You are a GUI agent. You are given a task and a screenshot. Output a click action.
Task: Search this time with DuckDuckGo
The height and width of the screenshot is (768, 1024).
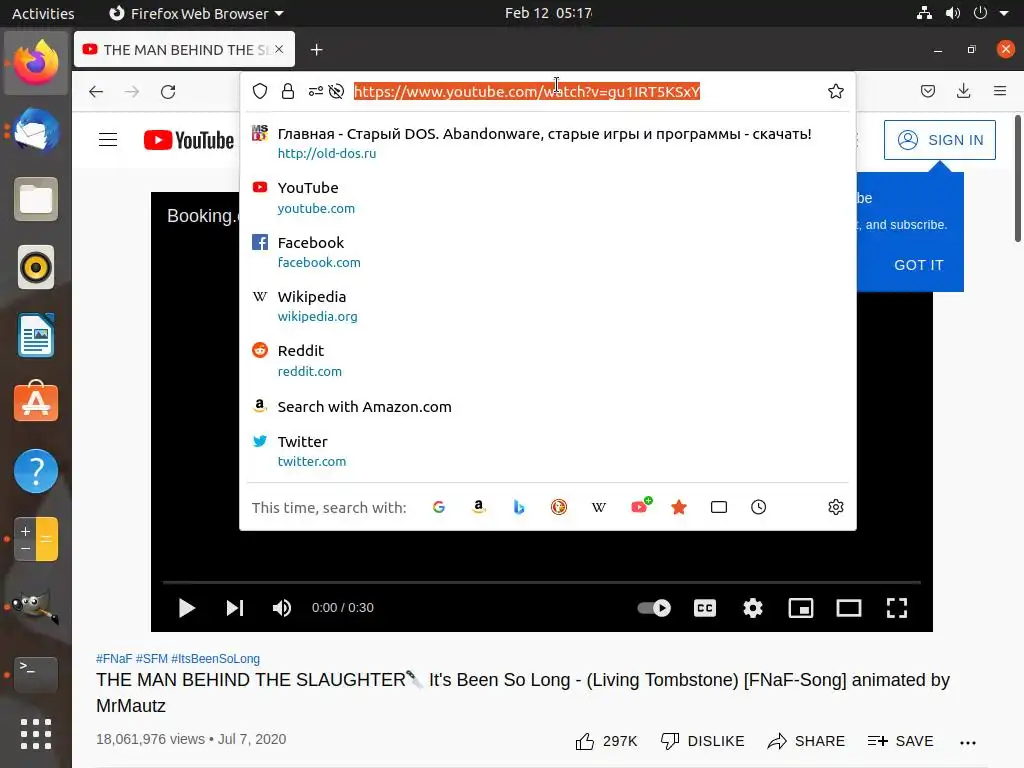(559, 507)
